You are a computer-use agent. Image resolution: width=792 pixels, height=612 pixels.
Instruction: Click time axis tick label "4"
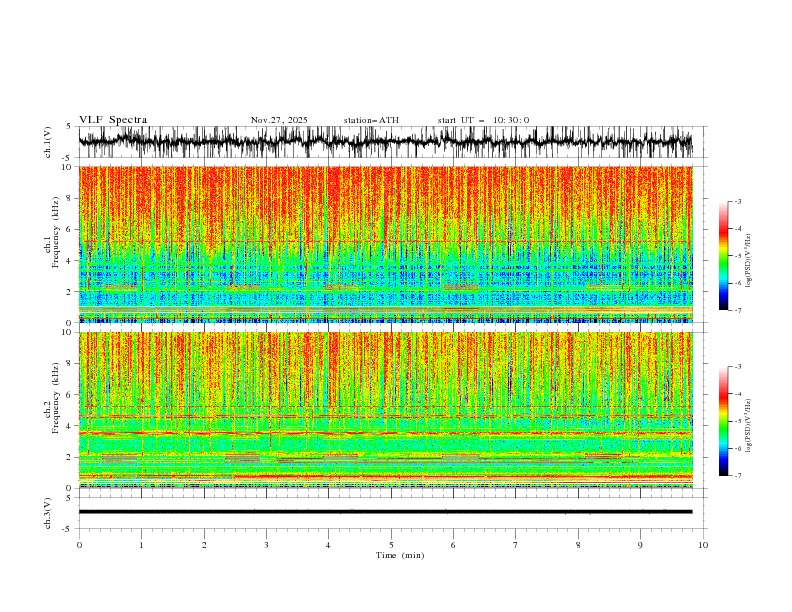click(x=328, y=545)
